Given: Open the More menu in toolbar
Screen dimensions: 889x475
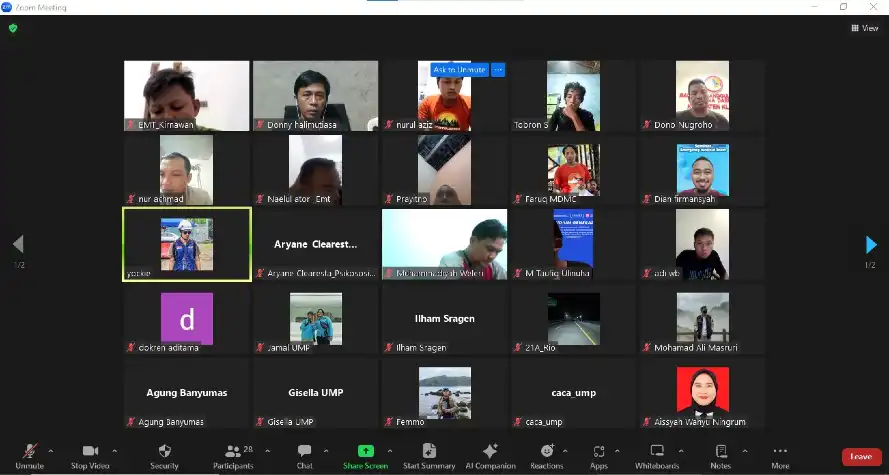Looking at the screenshot, I should (780, 455).
